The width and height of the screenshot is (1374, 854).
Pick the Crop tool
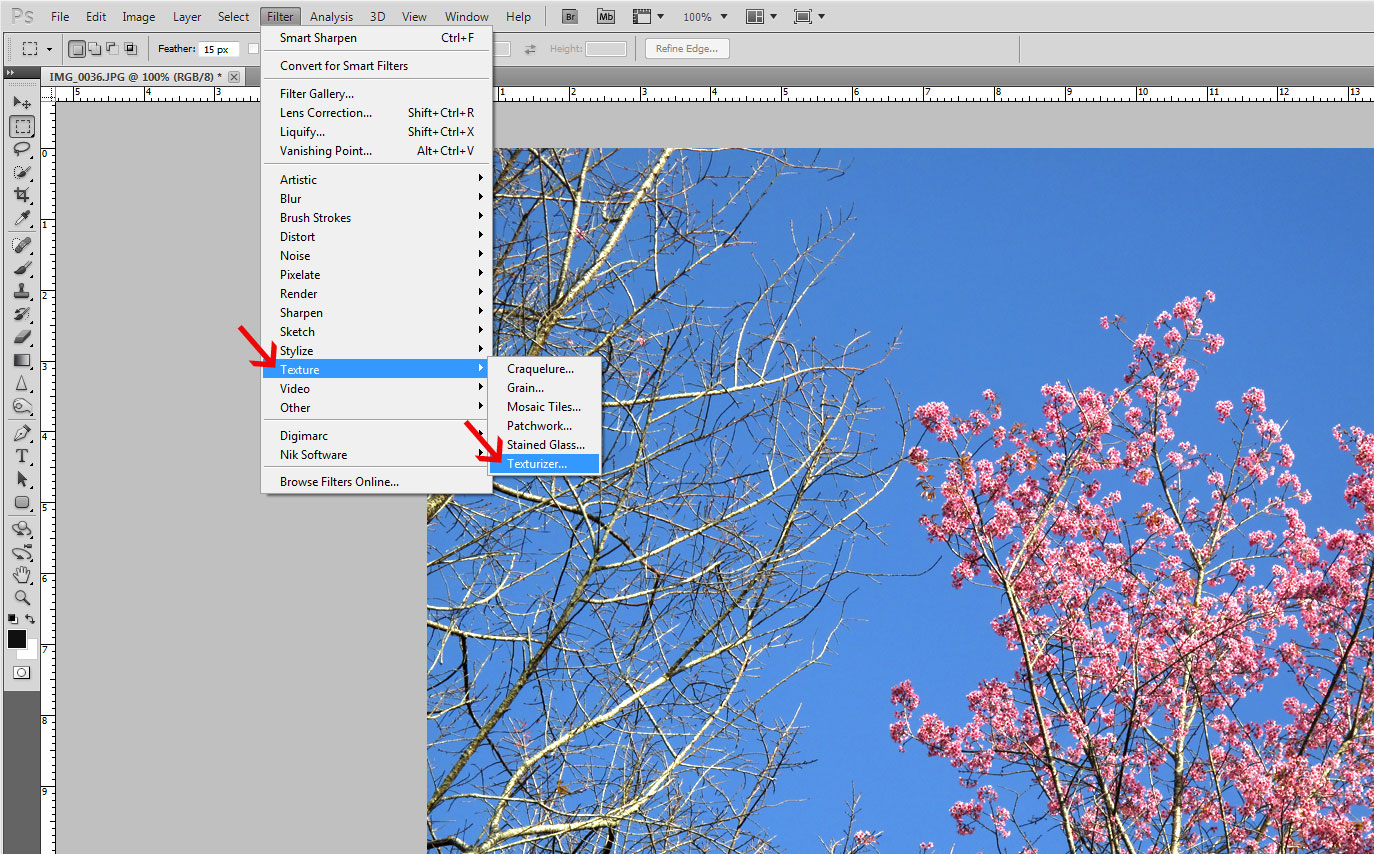click(22, 195)
